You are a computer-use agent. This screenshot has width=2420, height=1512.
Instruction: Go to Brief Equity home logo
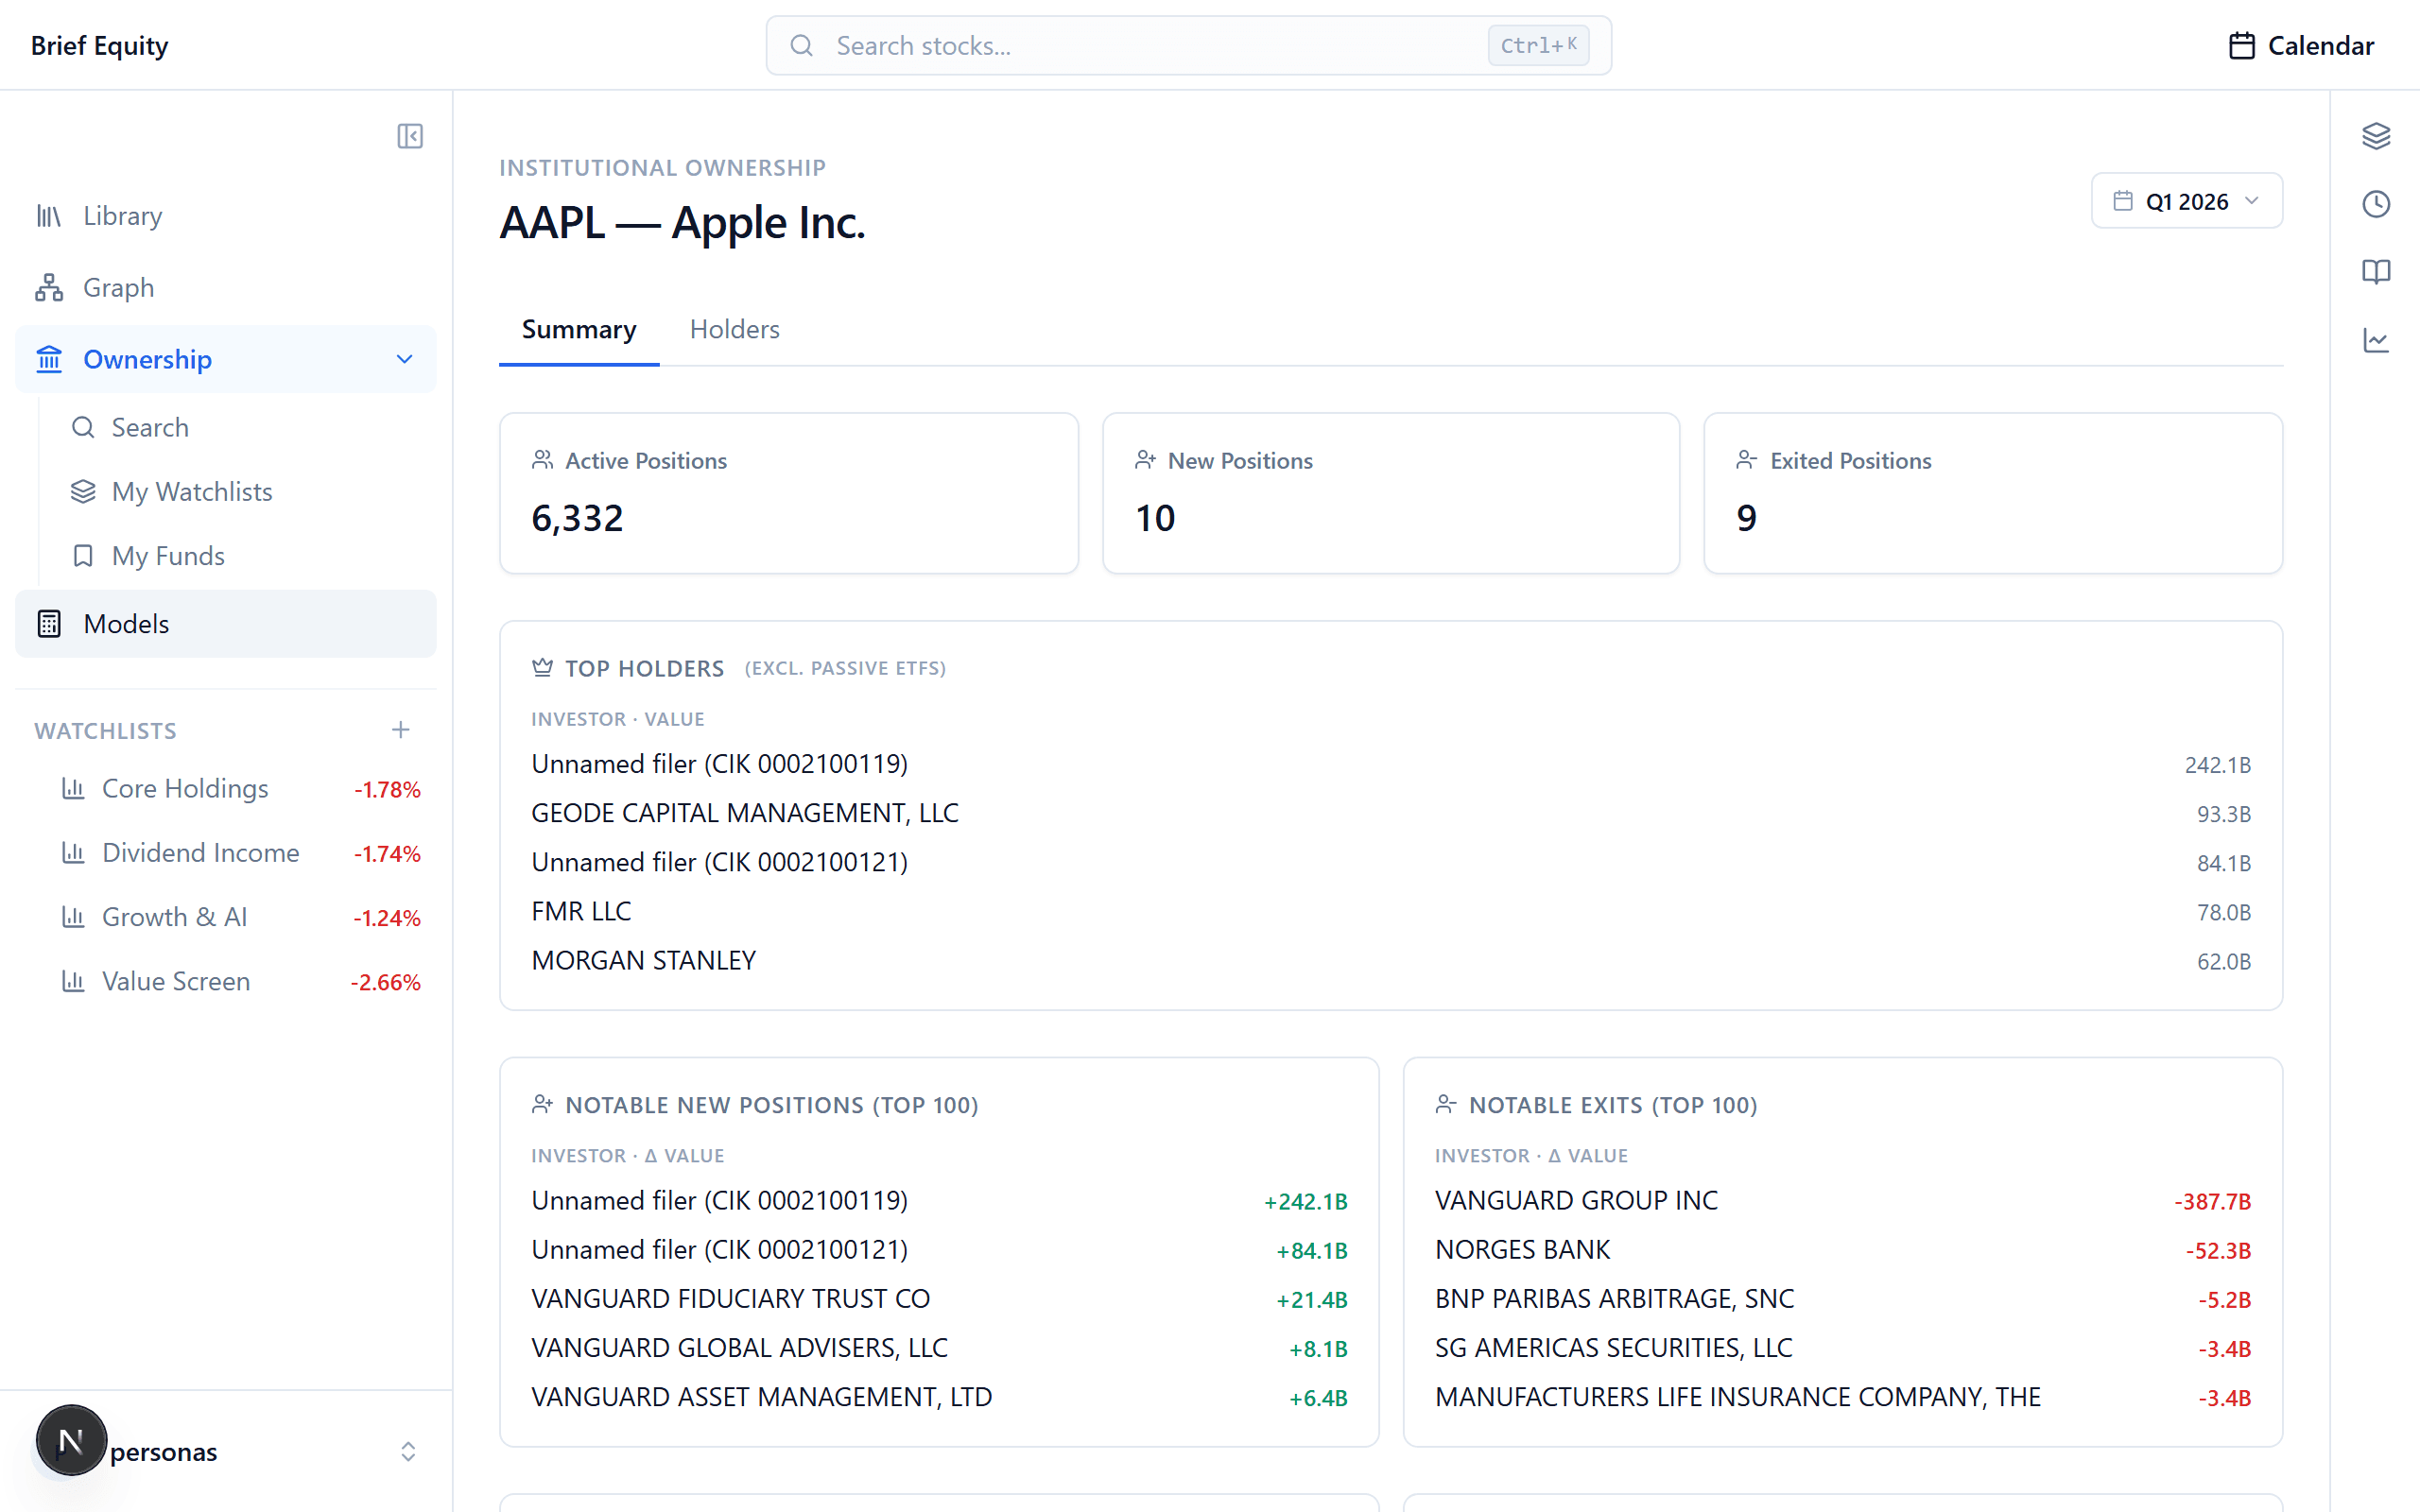pyautogui.click(x=99, y=46)
